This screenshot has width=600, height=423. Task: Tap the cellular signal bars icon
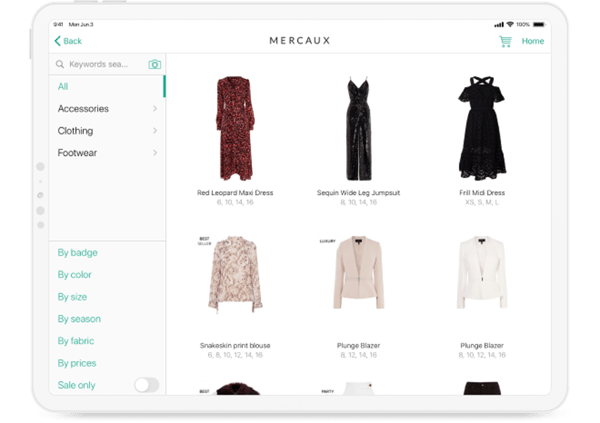[x=499, y=24]
